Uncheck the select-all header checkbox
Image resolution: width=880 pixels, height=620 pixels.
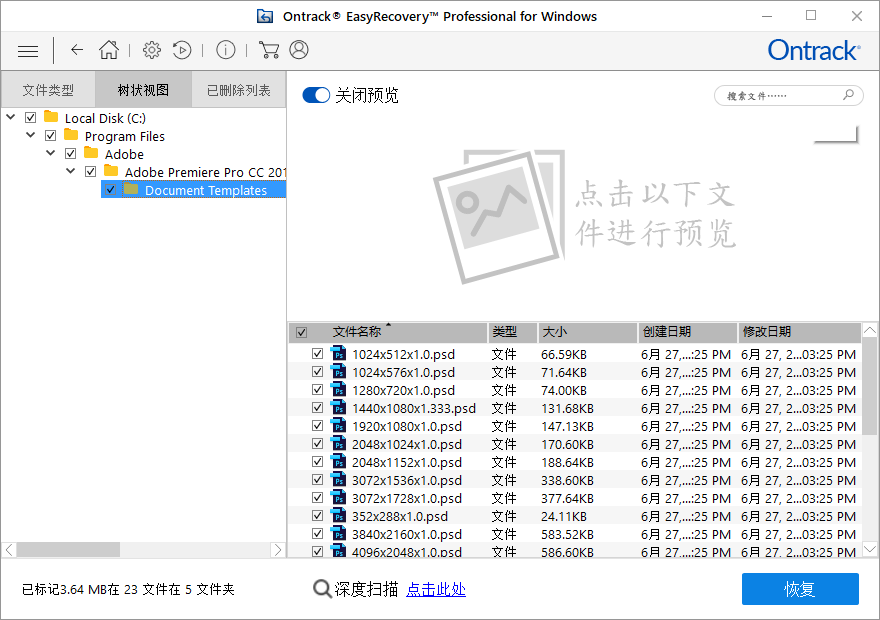(301, 332)
